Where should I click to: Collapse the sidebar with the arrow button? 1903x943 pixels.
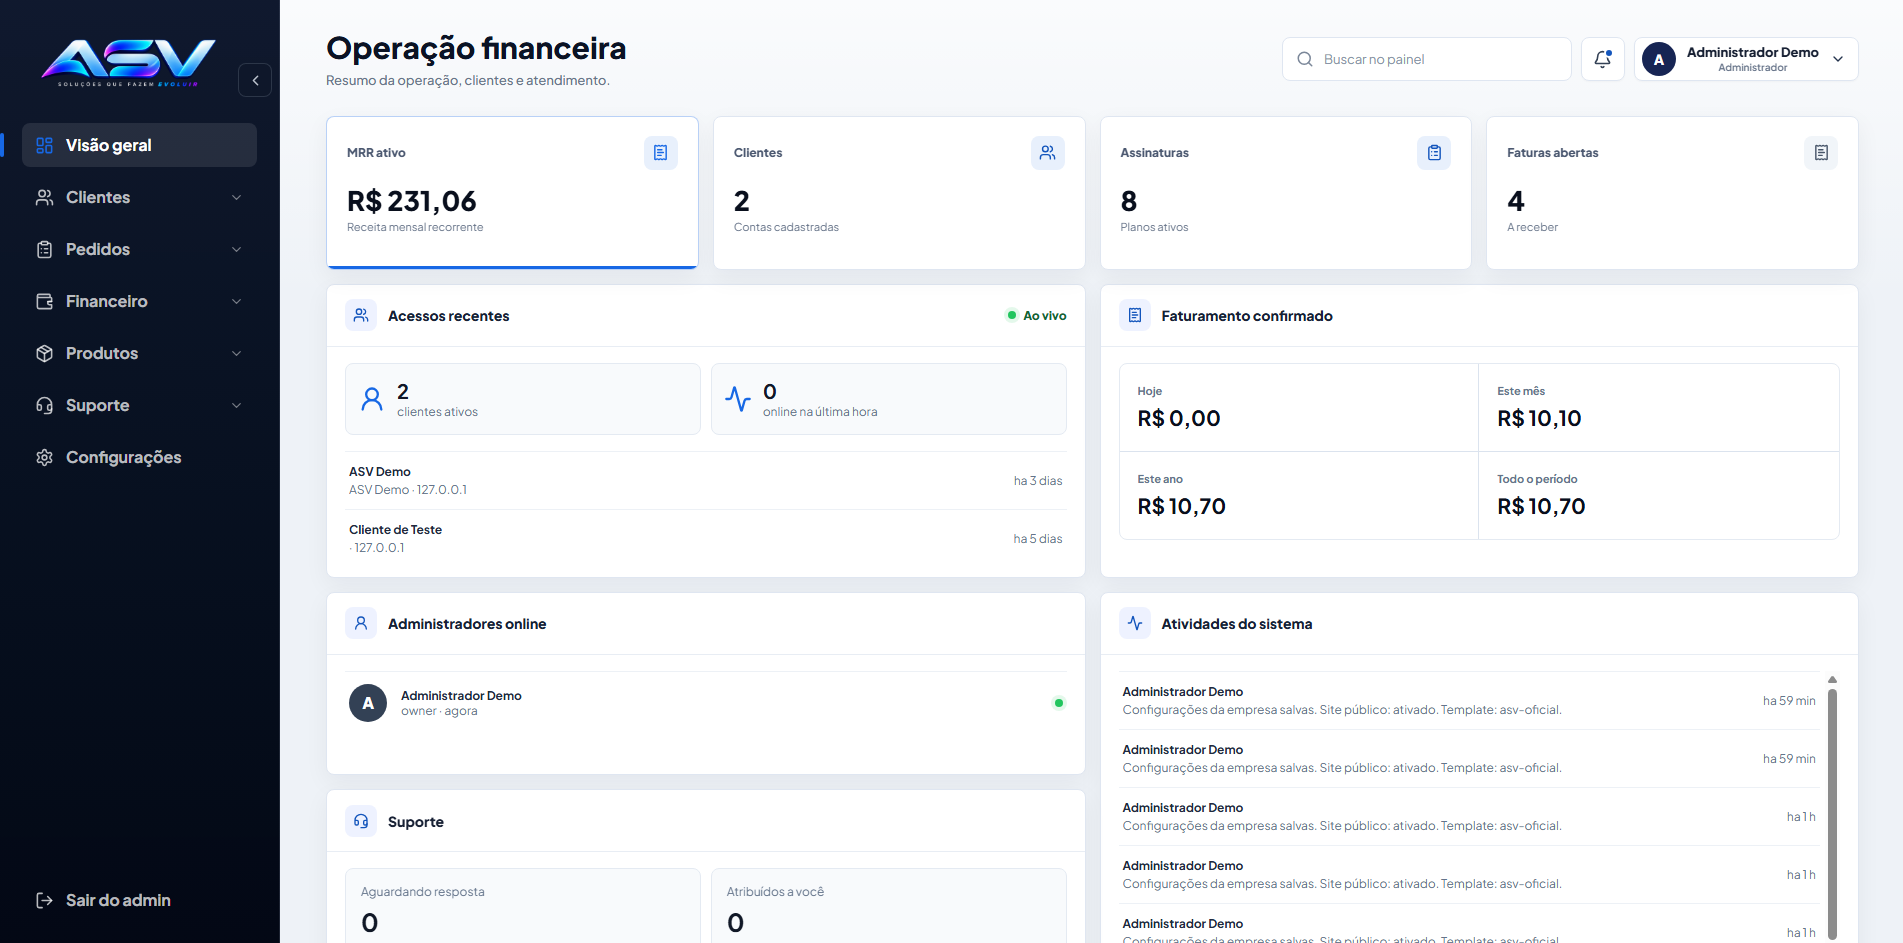point(255,80)
